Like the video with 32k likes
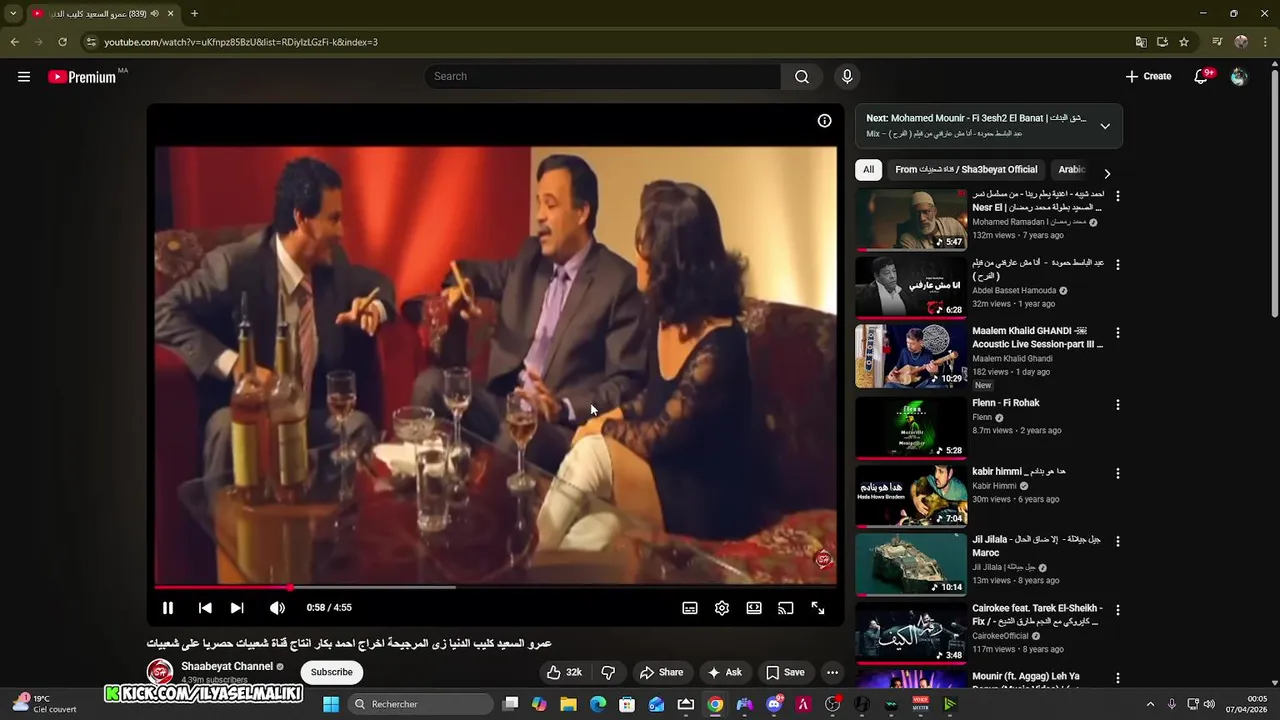This screenshot has width=1280, height=720. click(x=565, y=673)
